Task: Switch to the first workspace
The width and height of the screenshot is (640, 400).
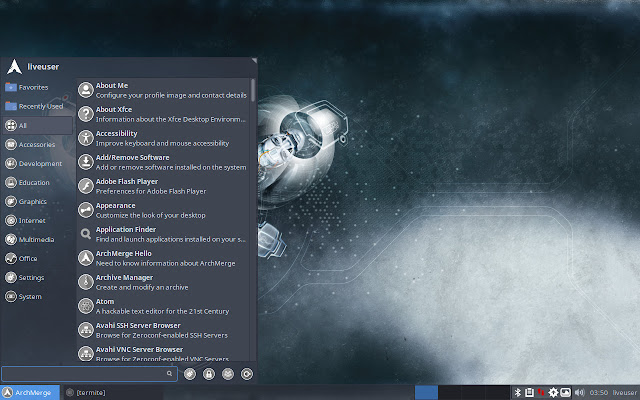Action: 426,393
